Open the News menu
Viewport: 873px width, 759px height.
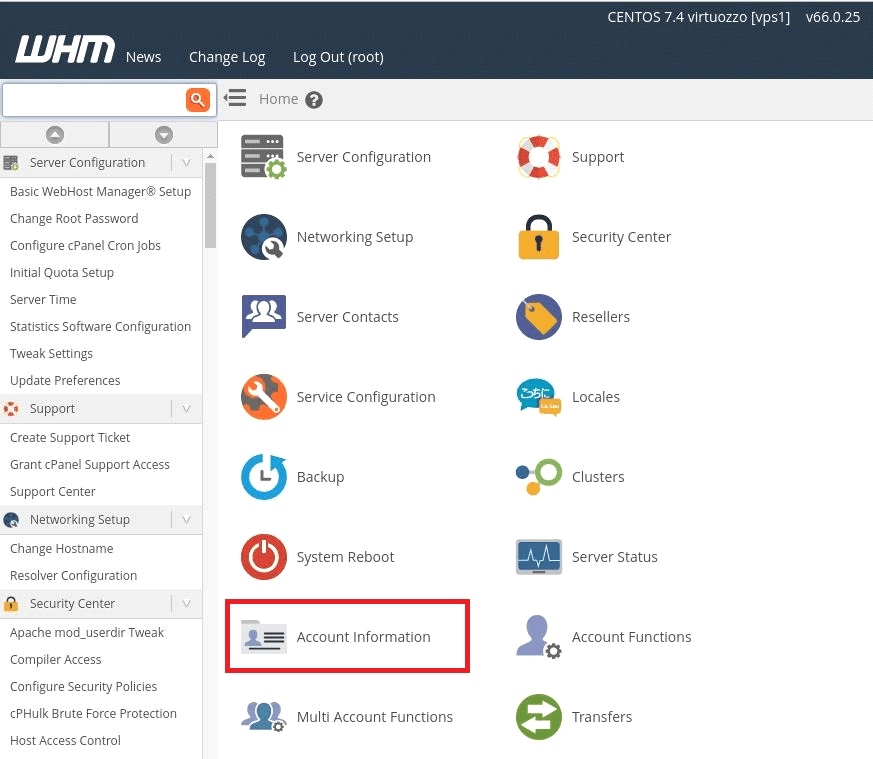click(x=143, y=57)
